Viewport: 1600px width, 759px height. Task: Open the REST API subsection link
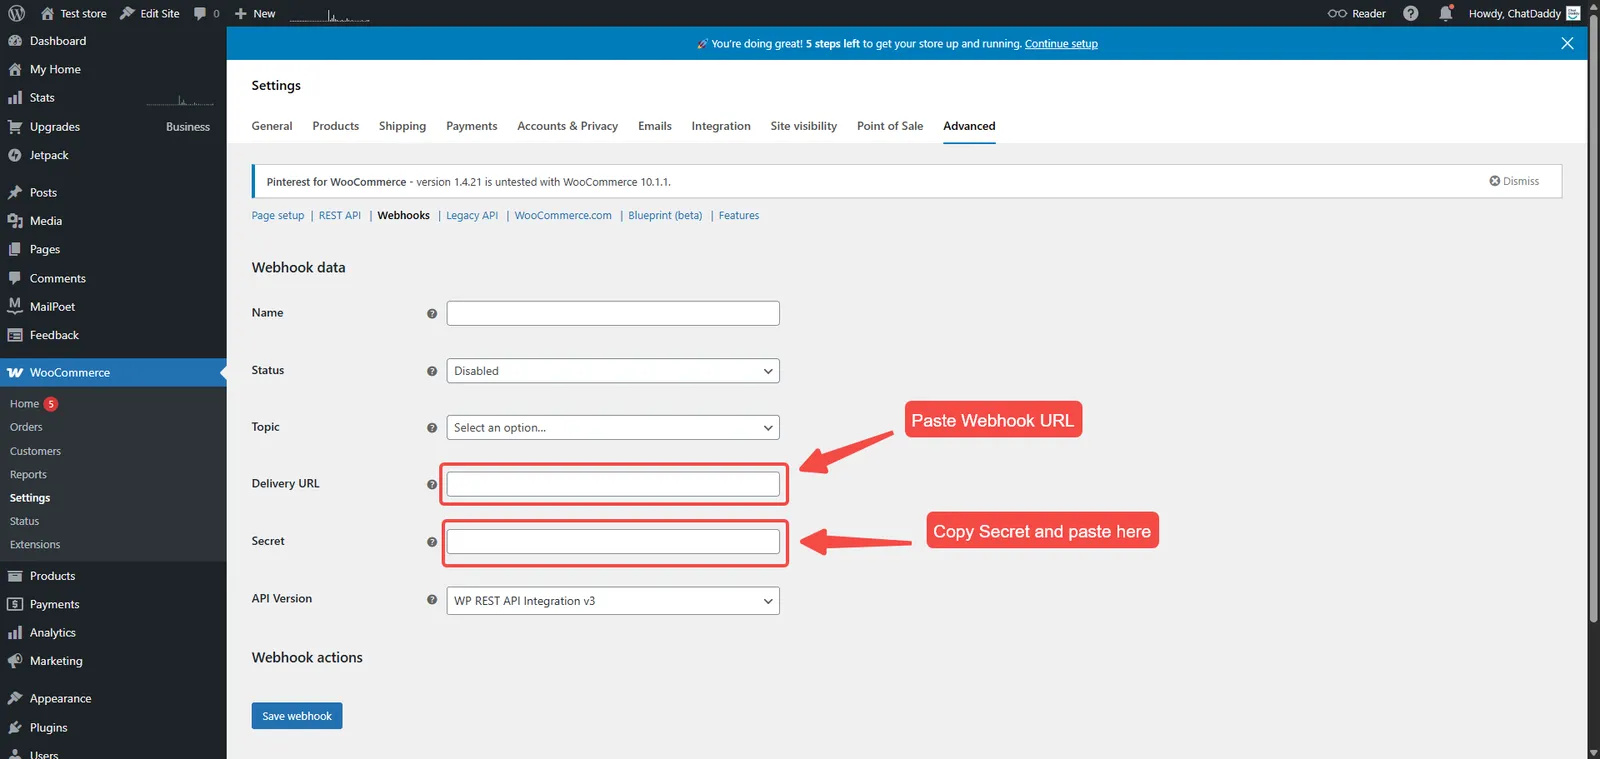click(339, 216)
